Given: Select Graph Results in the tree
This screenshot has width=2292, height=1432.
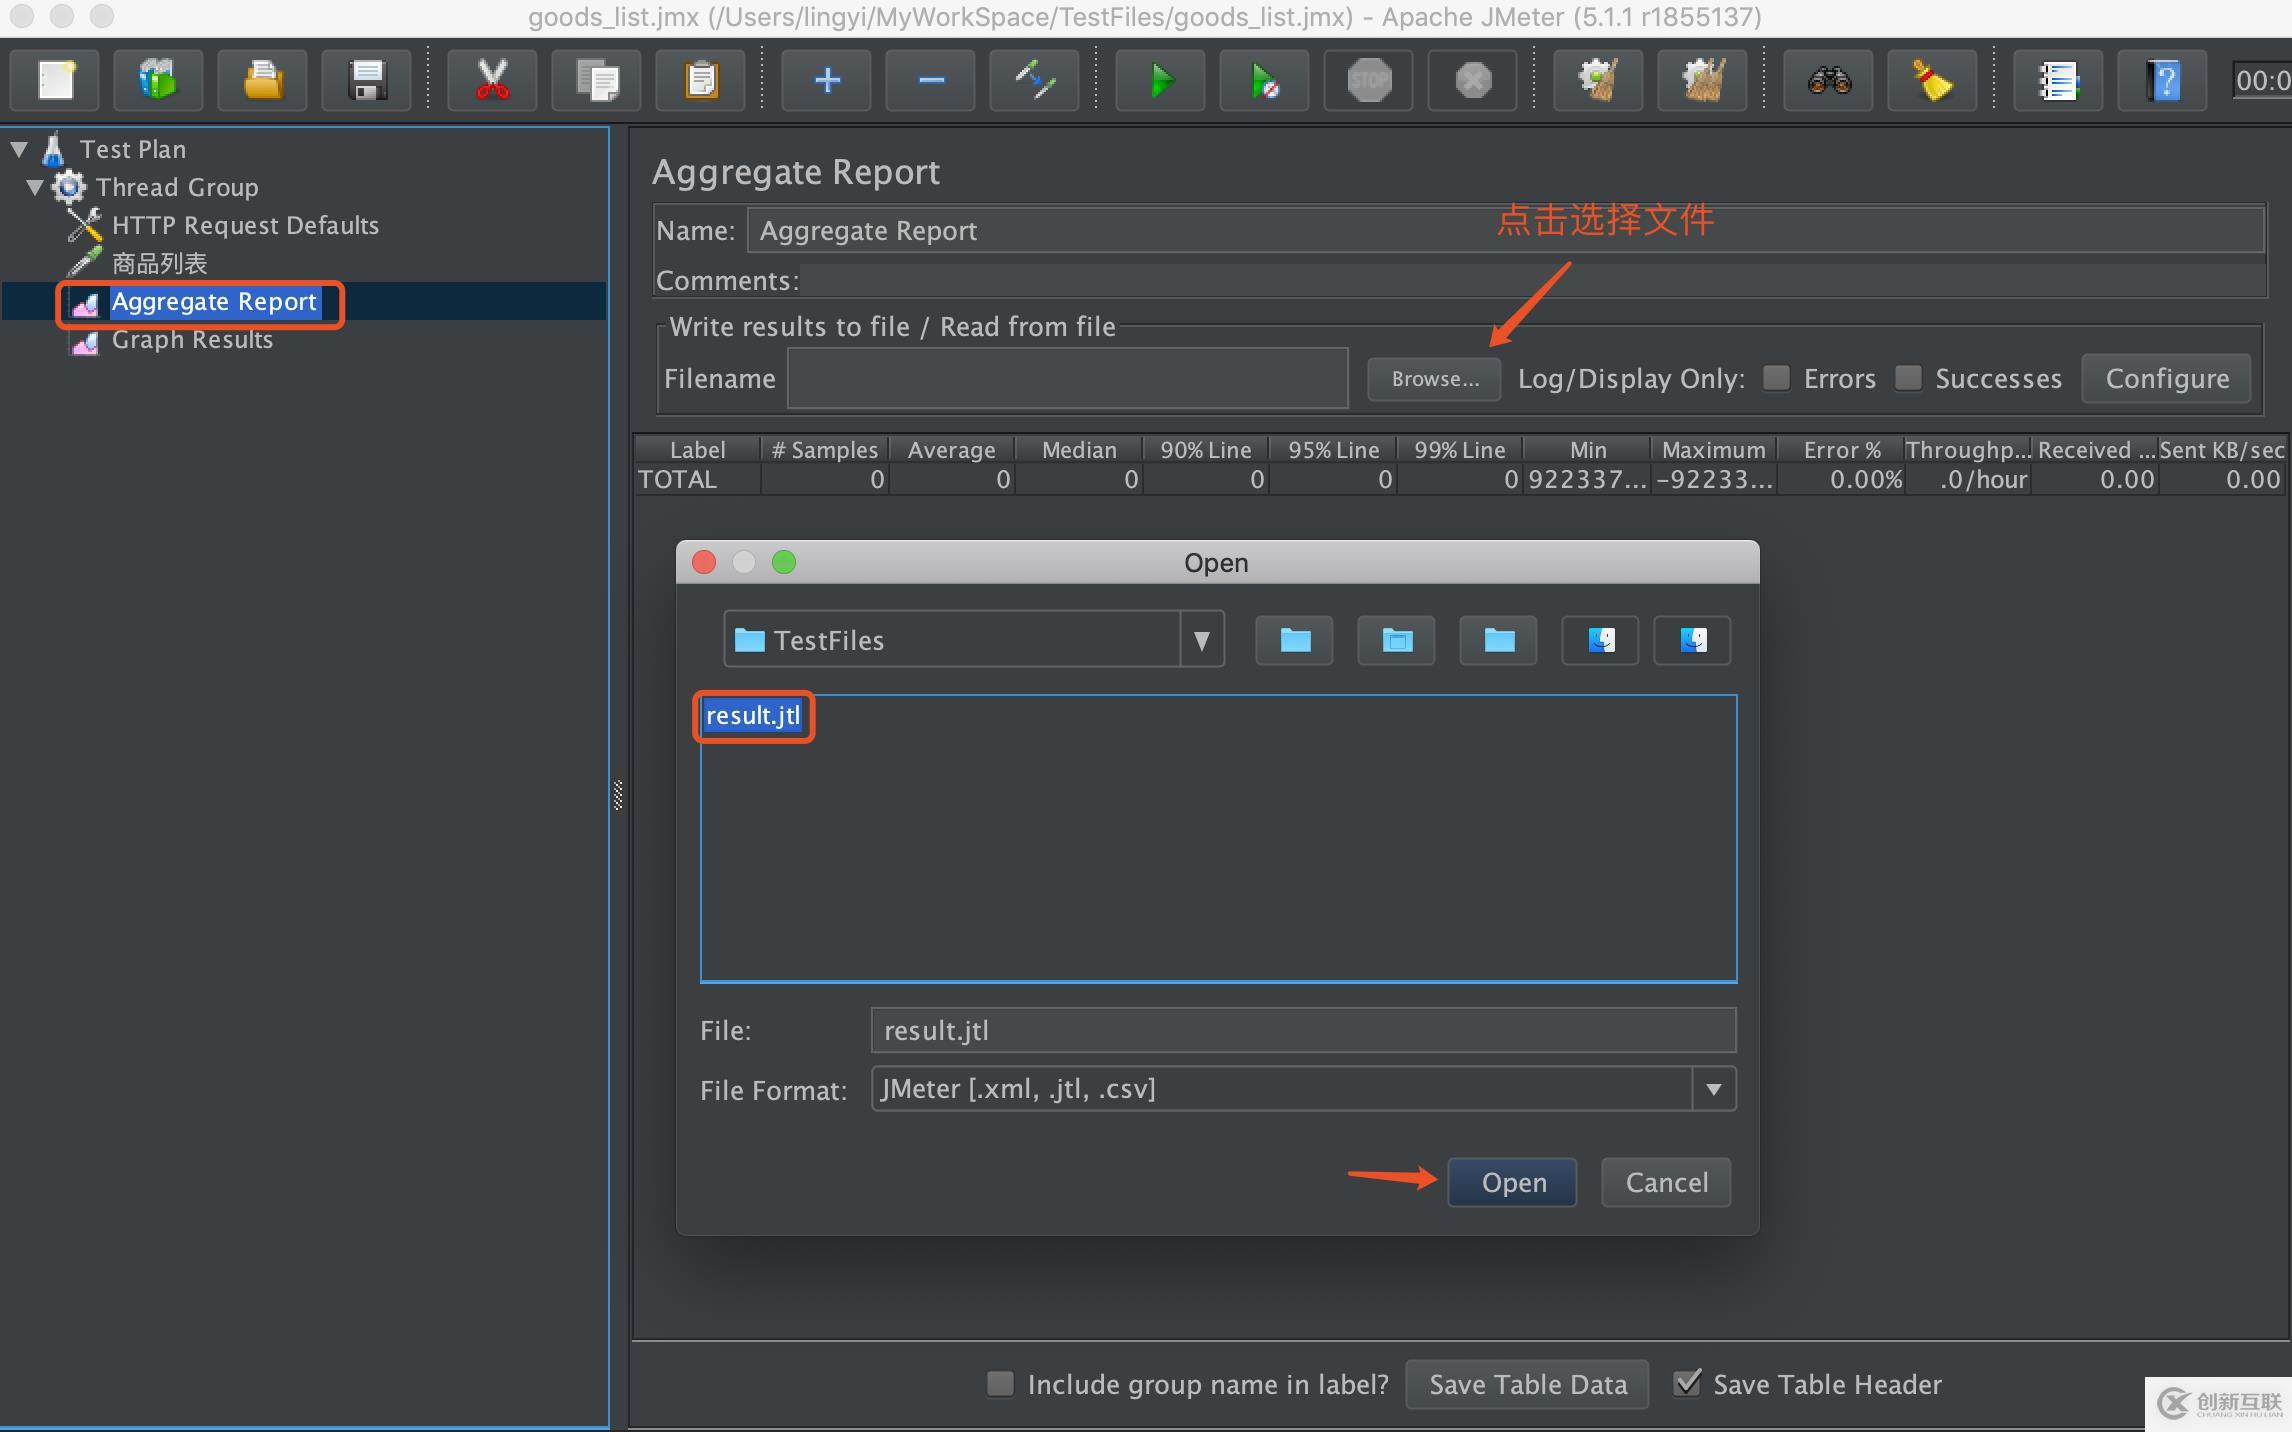Looking at the screenshot, I should (192, 340).
